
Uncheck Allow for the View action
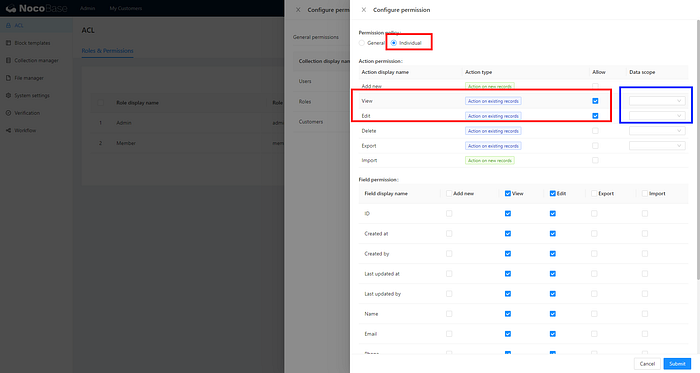pos(595,101)
